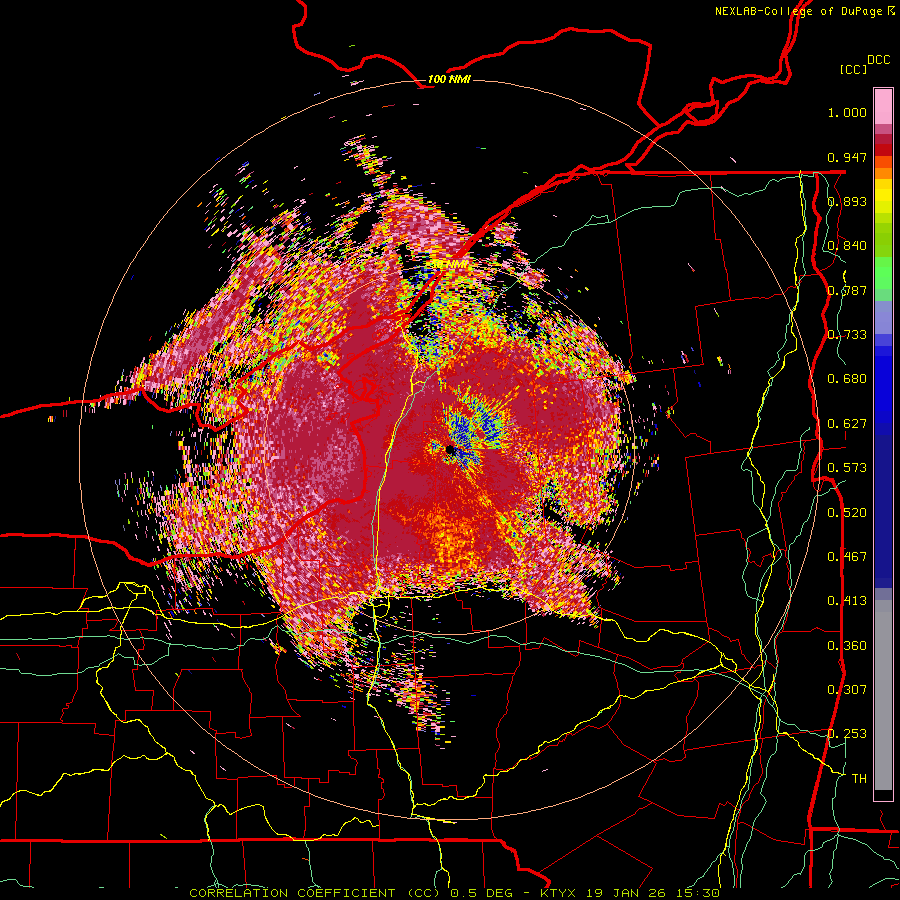Click the bright green band of color scale
Viewport: 900px width, 900px height.
[x=883, y=273]
